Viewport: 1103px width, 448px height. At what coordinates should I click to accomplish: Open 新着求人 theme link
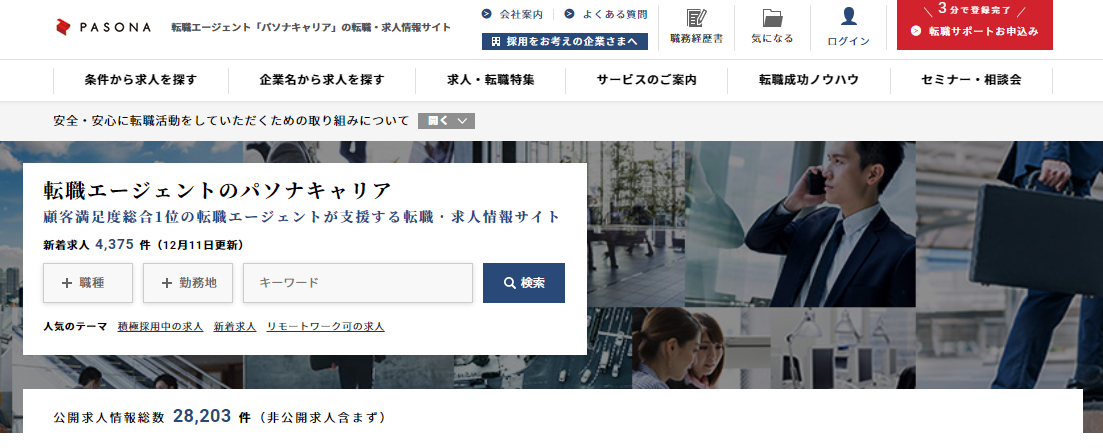coord(235,327)
